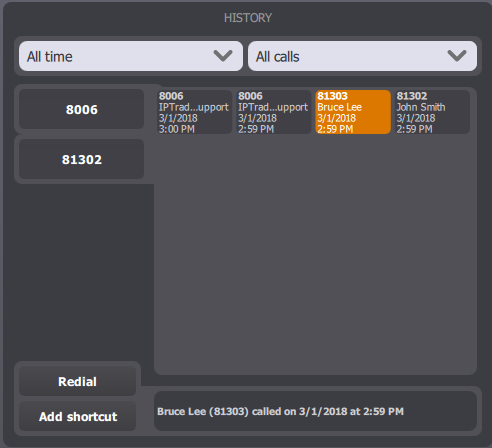Select the 8006 IPTrad call entry at 2:59 PM

[274, 112]
